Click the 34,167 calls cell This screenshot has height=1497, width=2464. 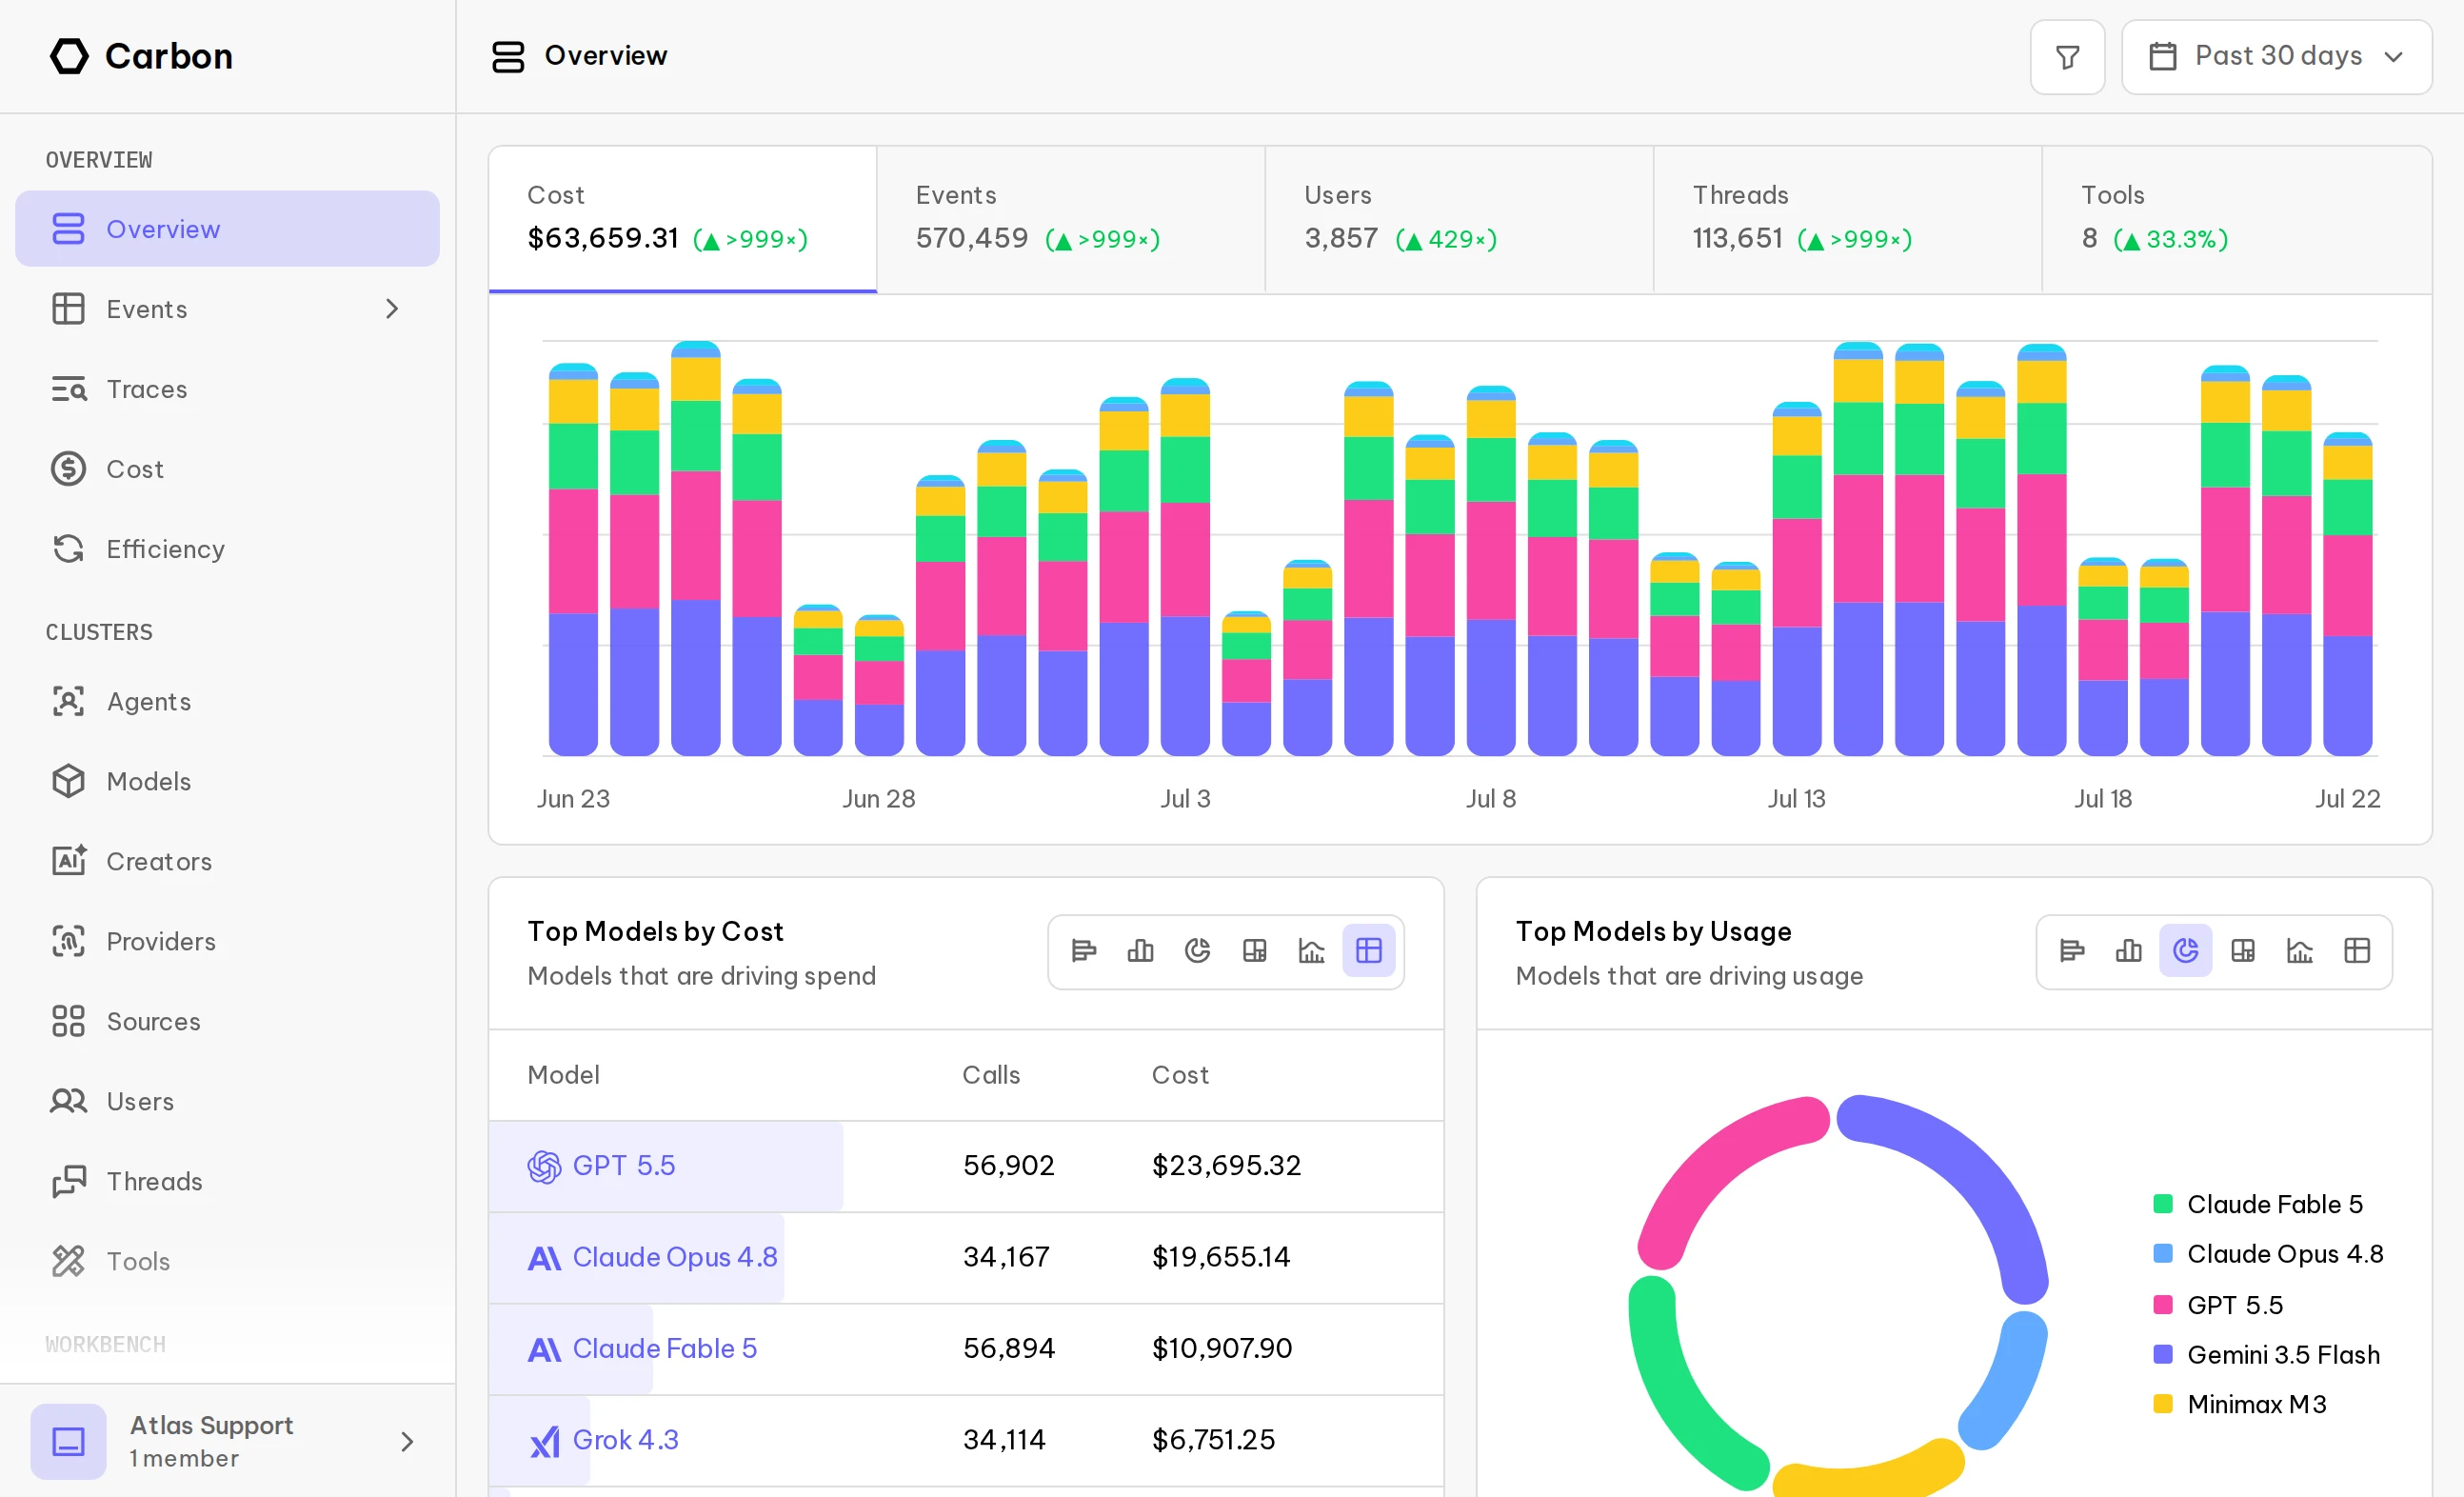(1006, 1257)
